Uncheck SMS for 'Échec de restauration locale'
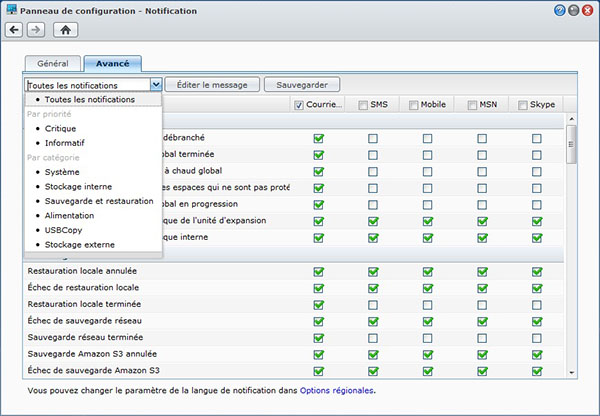This screenshot has width=600, height=416. (373, 288)
